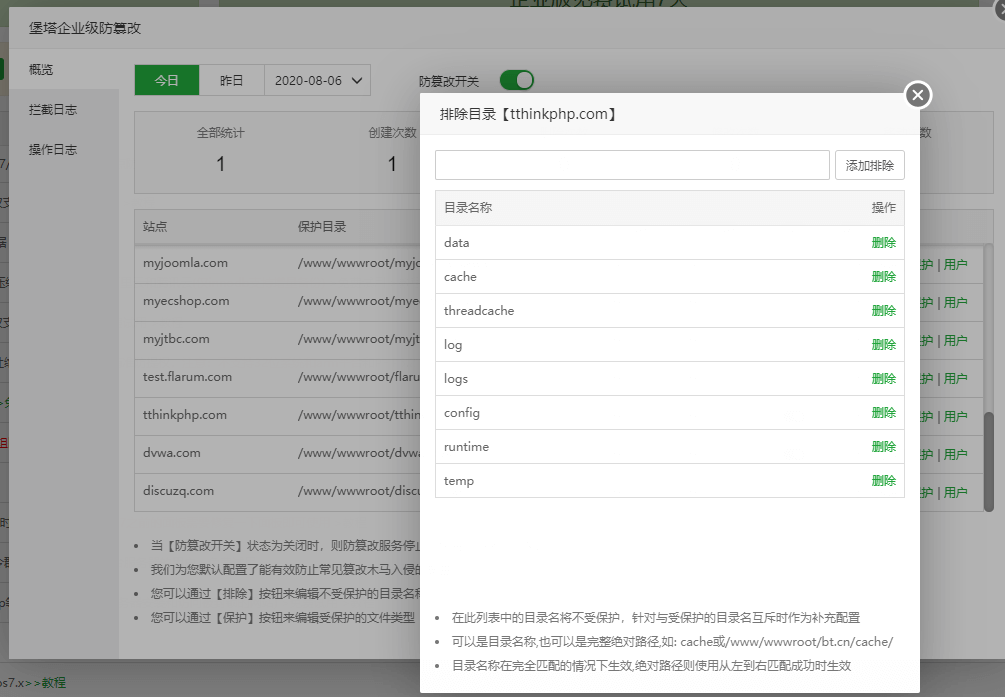Delete the logs directory exclusion
Image resolution: width=1005 pixels, height=697 pixels.
tap(883, 378)
